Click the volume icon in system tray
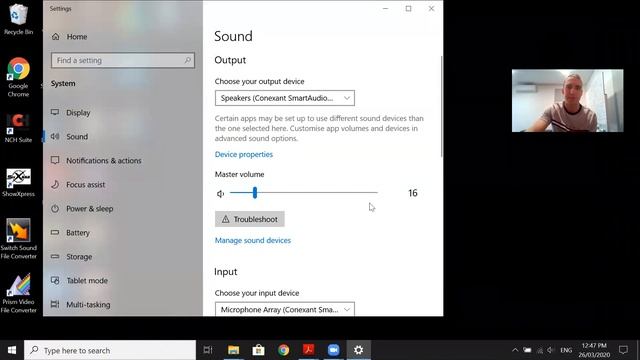 pyautogui.click(x=550, y=350)
